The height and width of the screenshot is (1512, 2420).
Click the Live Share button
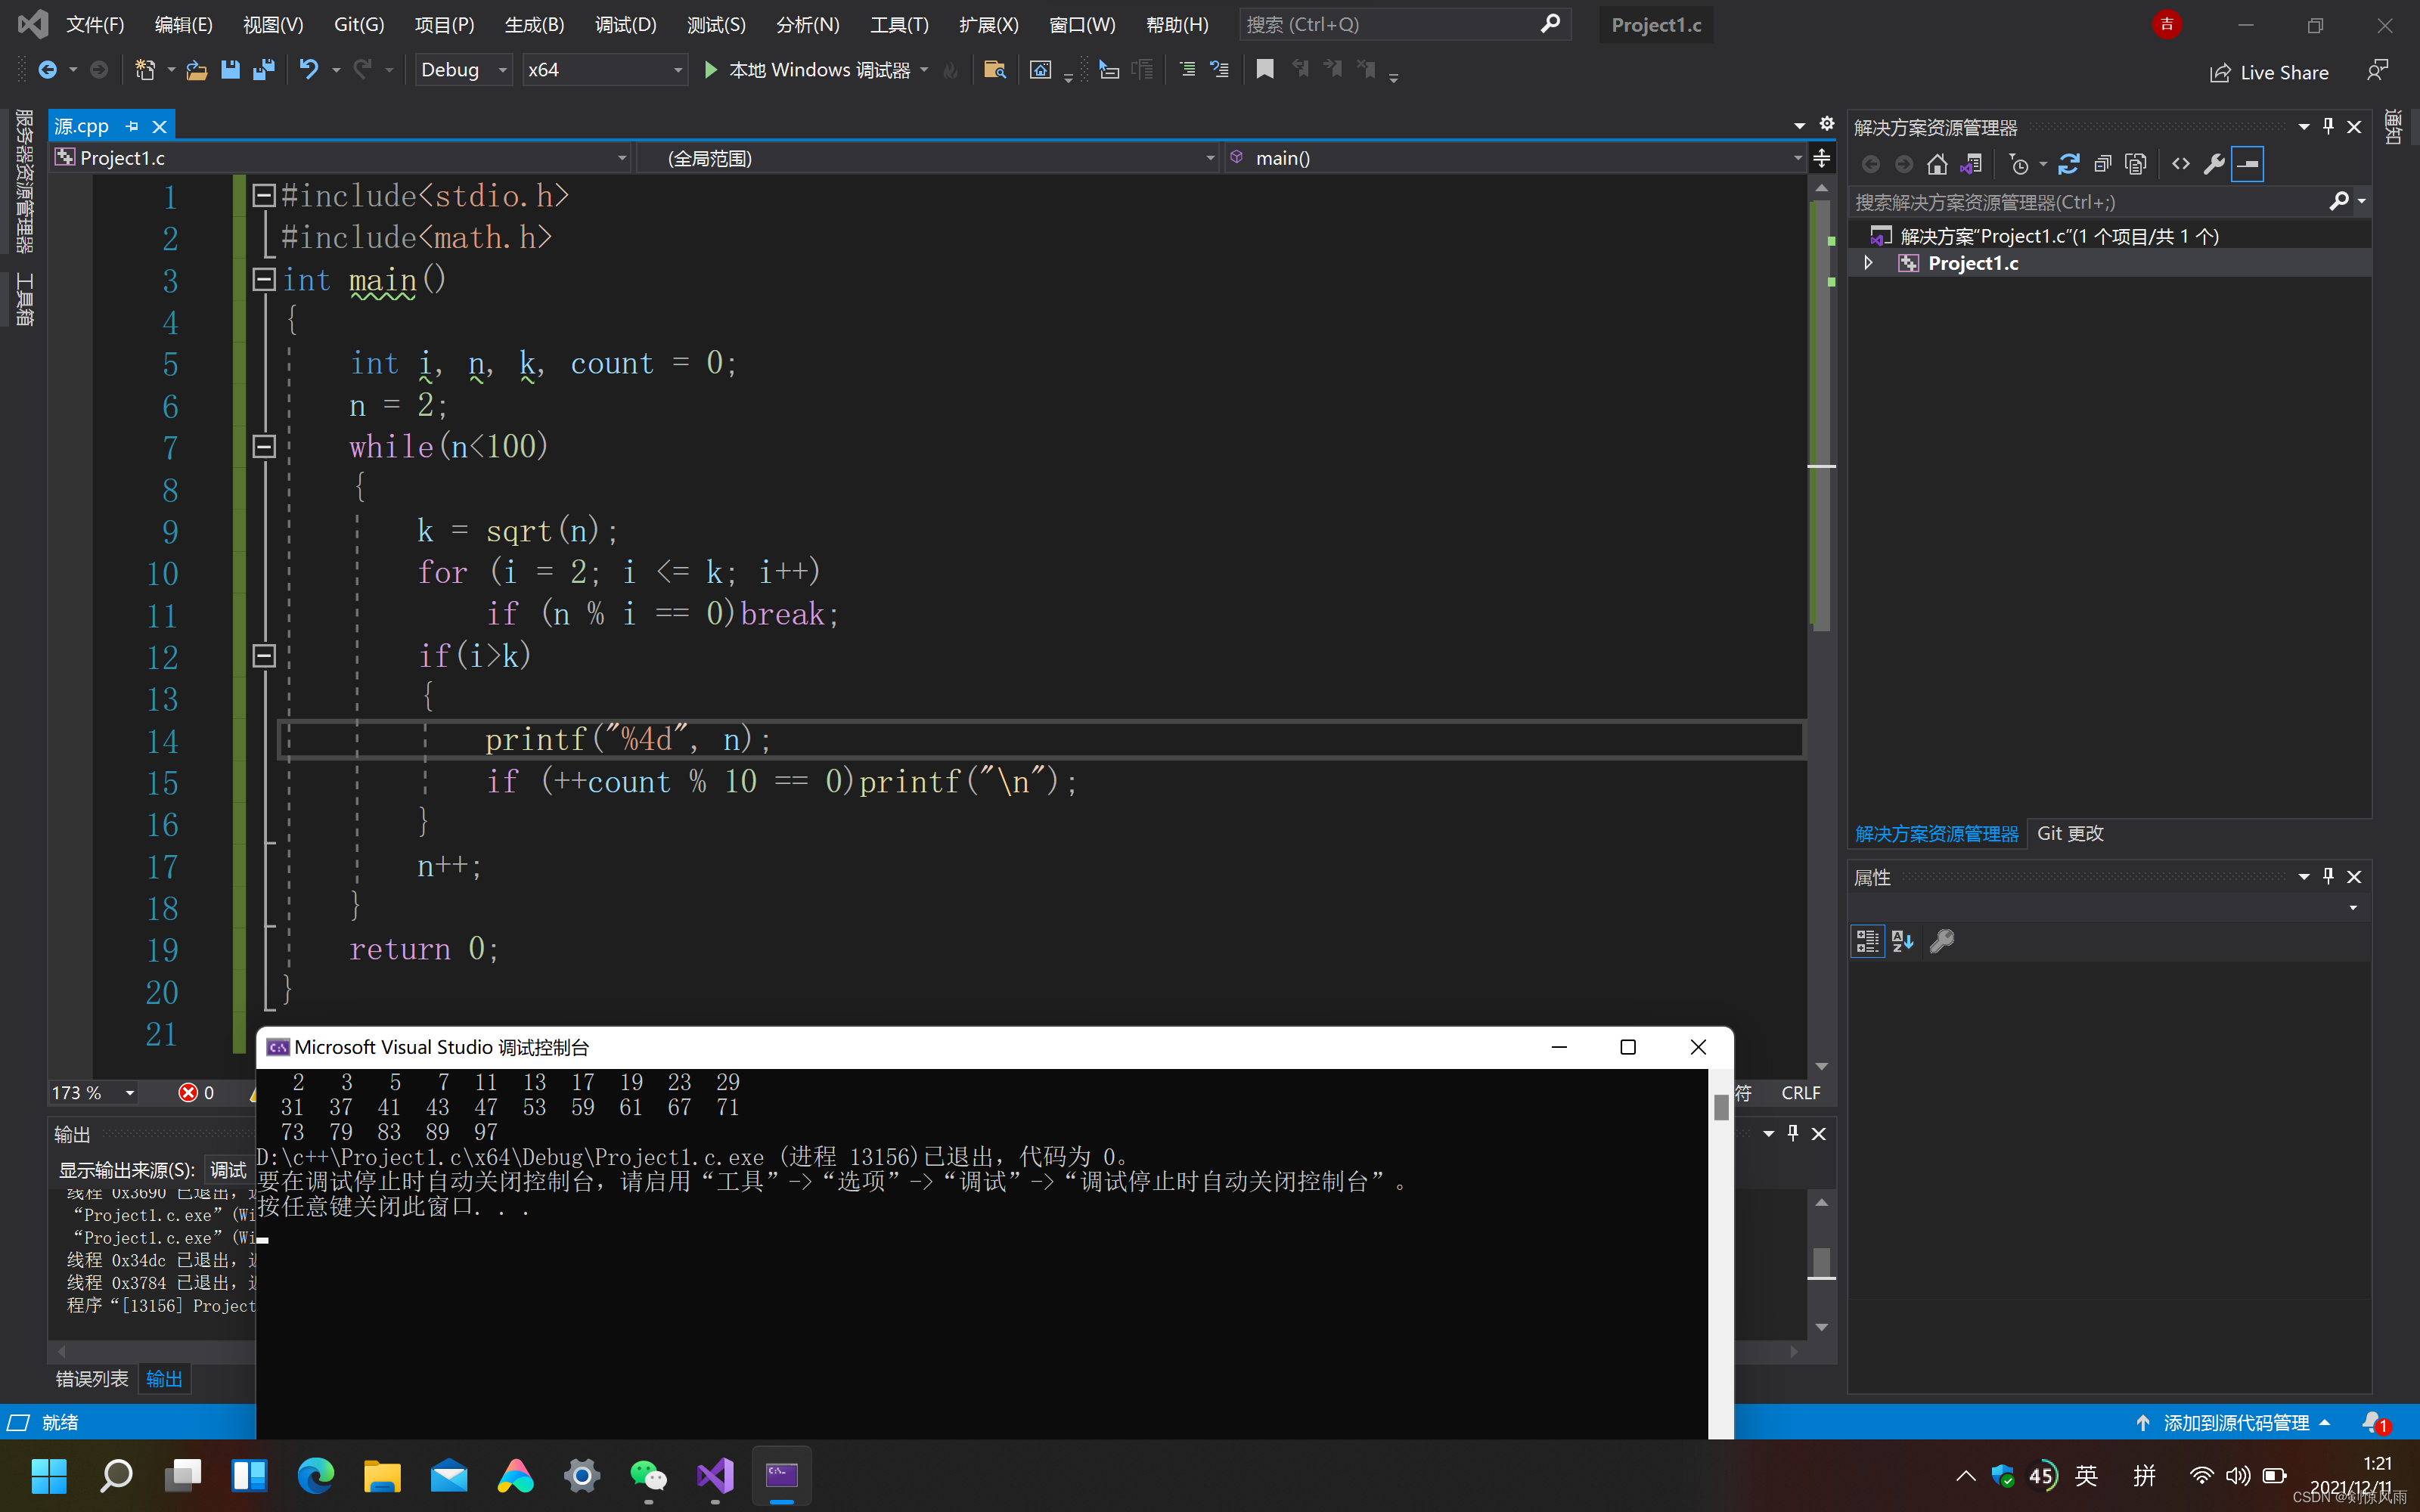(2269, 73)
